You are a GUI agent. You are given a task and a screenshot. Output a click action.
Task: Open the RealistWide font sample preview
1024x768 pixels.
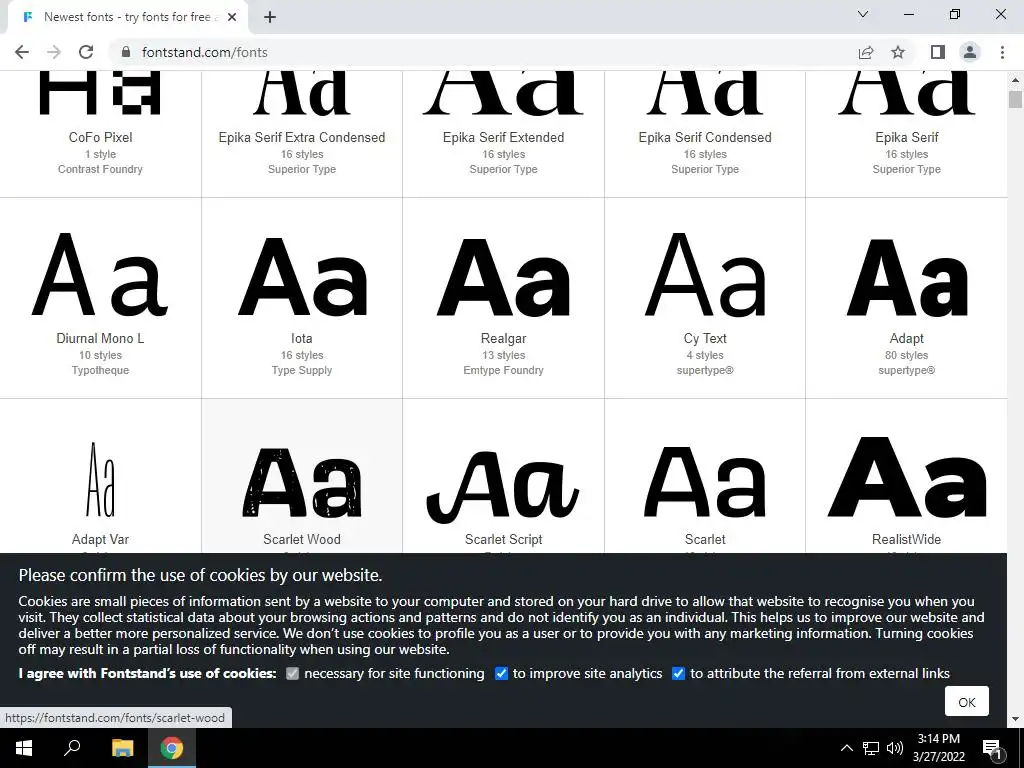pyautogui.click(x=906, y=477)
